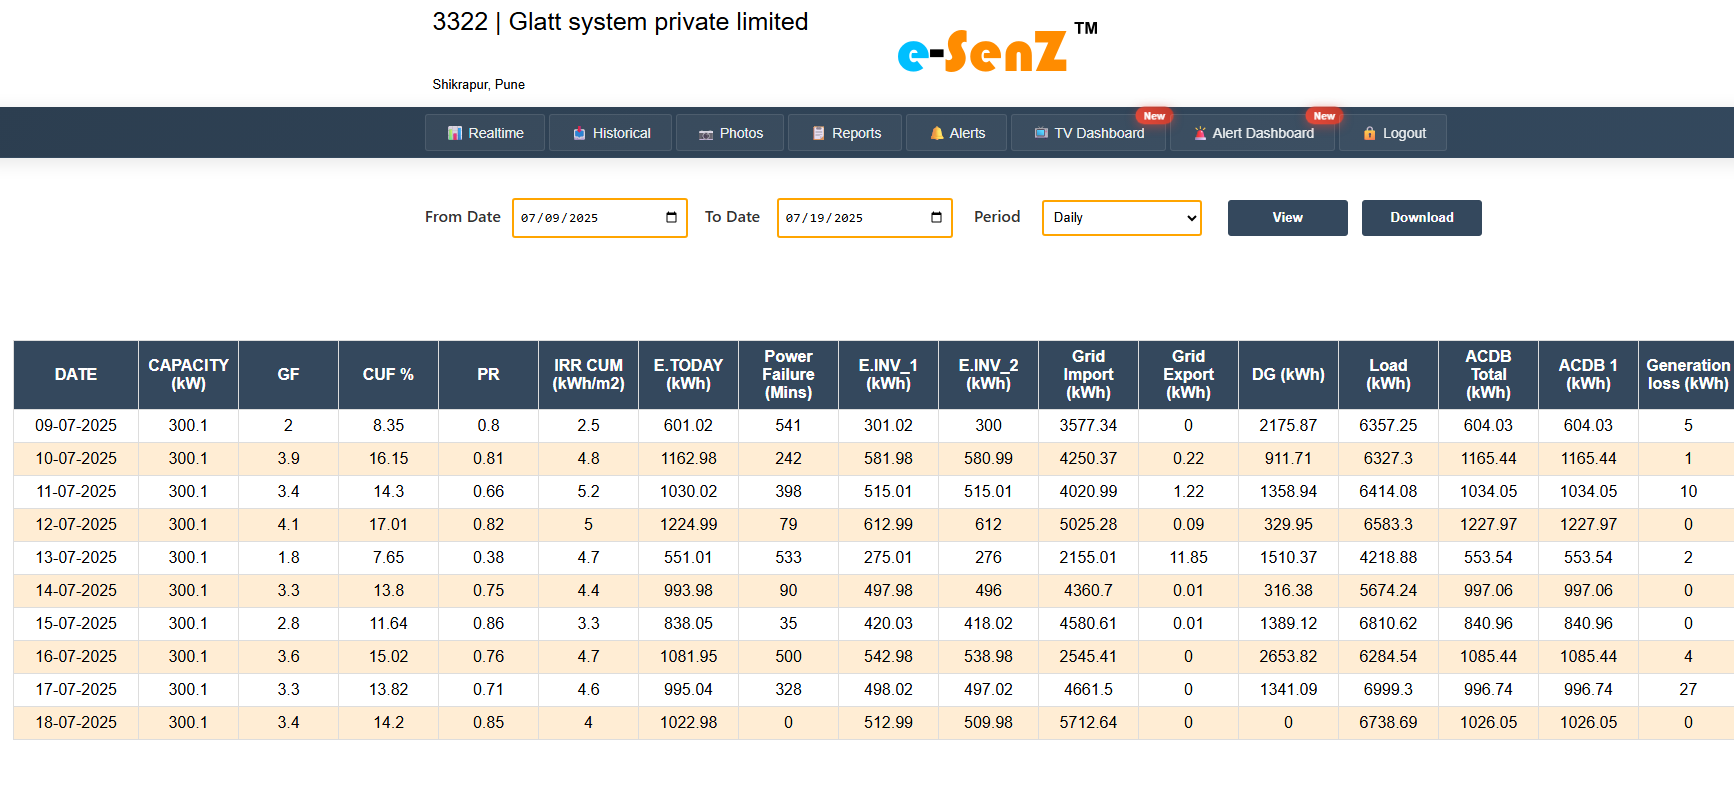
Task: Click the DG (kWh) column header
Action: 1288,374
